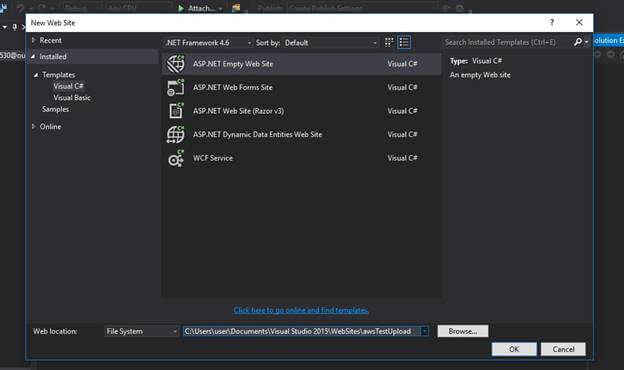Expand the Recent node

[x=33, y=40]
